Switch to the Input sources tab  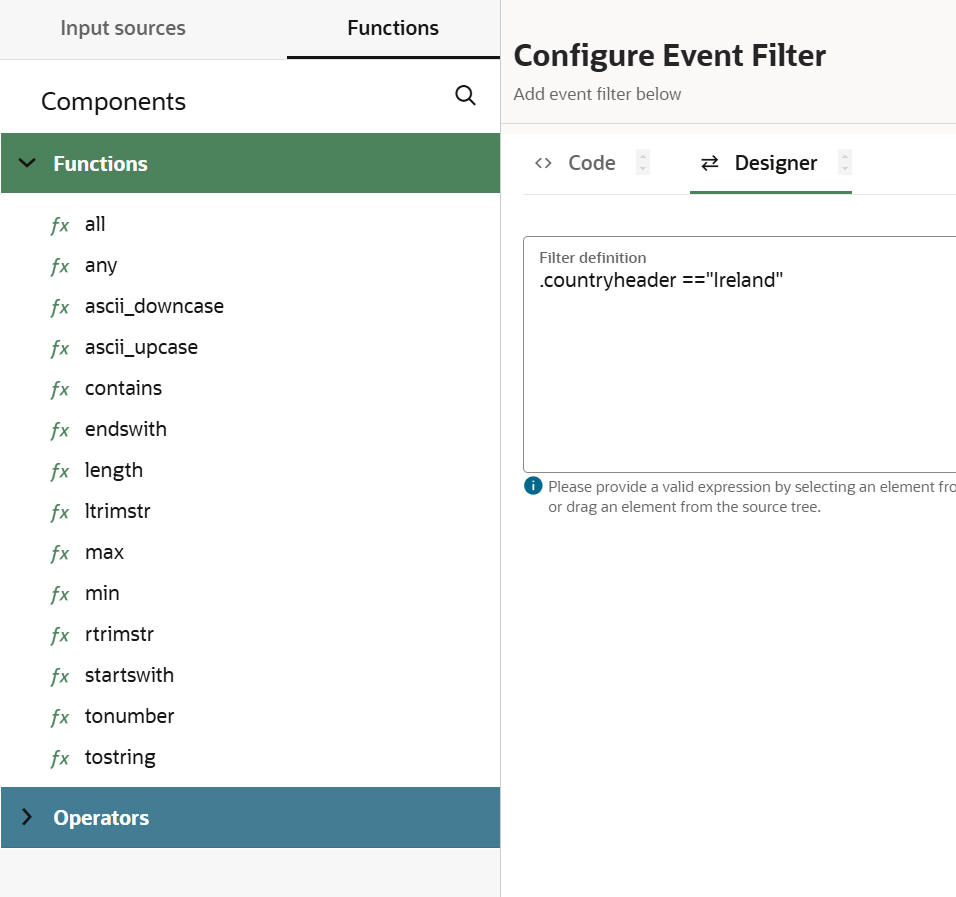coord(123,28)
